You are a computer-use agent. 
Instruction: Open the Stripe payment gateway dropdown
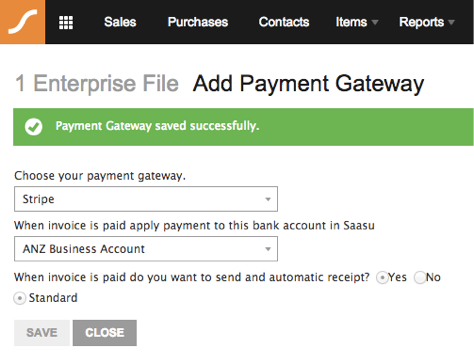point(146,199)
